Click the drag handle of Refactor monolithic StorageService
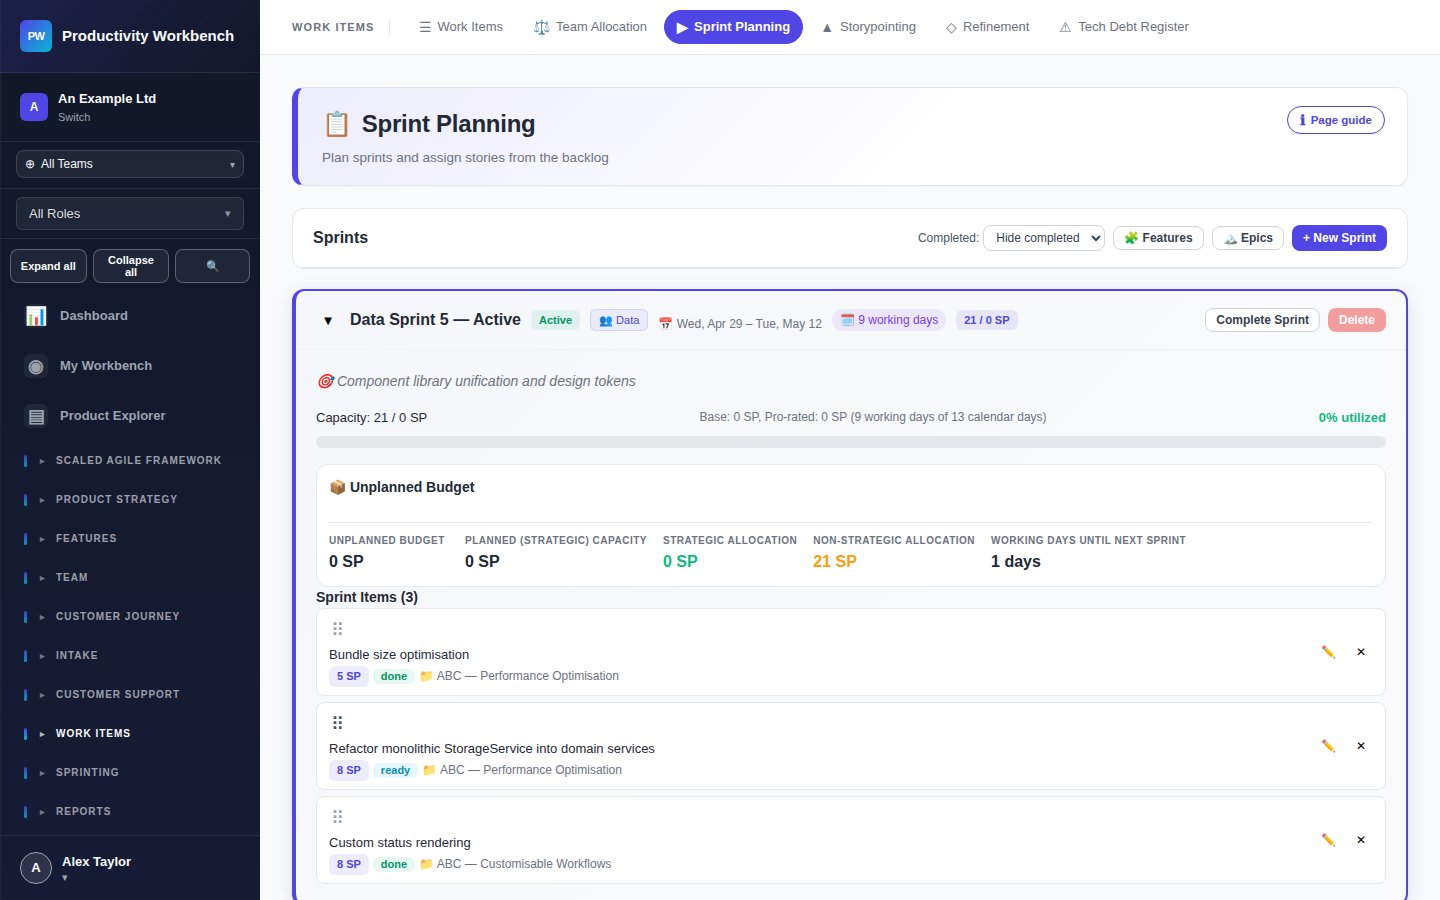This screenshot has height=900, width=1440. [x=337, y=723]
